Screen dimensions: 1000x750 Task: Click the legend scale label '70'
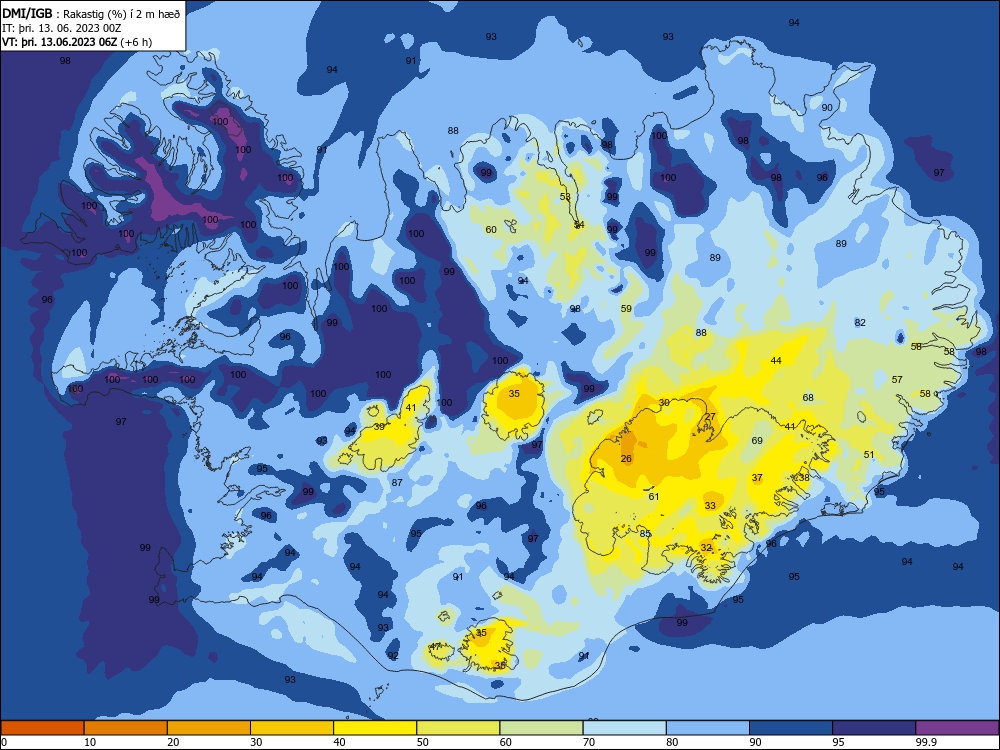point(589,742)
